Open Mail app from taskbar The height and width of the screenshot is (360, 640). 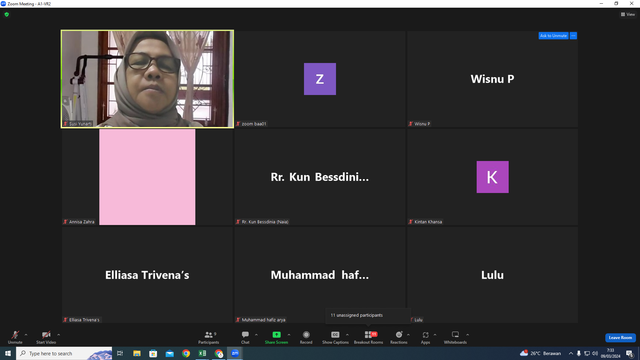169,353
